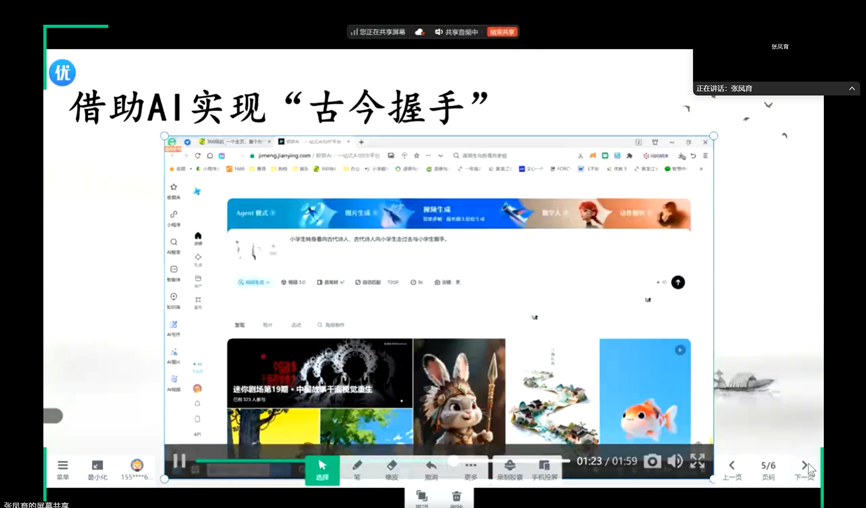866x508 pixels.
Task: Open the goldfish thumbnail image
Action: click(x=643, y=390)
